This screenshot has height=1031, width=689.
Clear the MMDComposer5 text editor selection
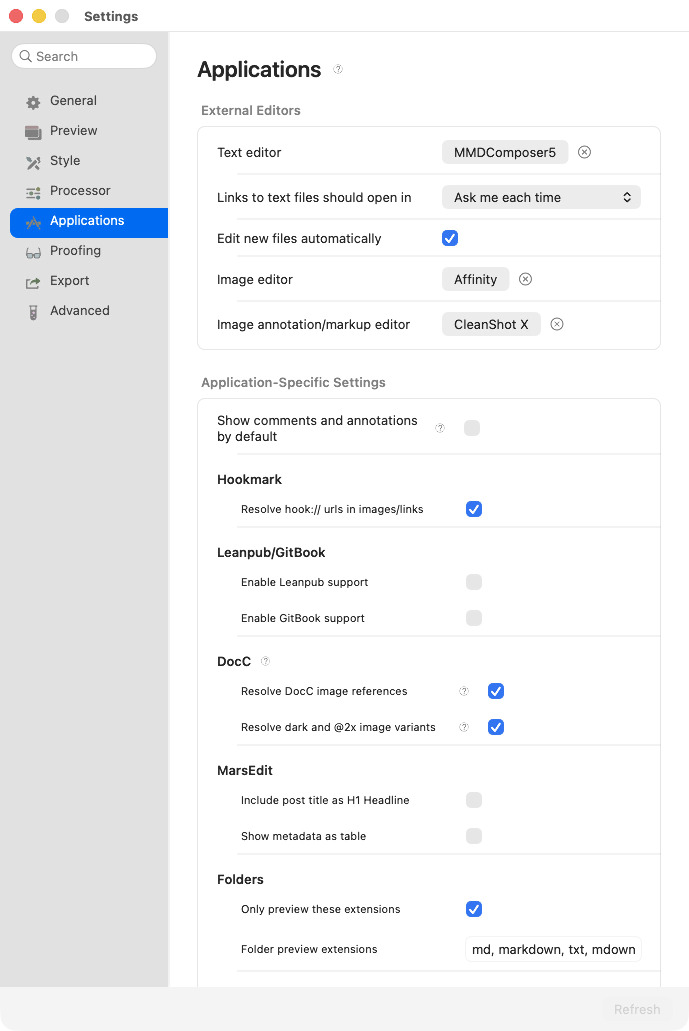584,153
